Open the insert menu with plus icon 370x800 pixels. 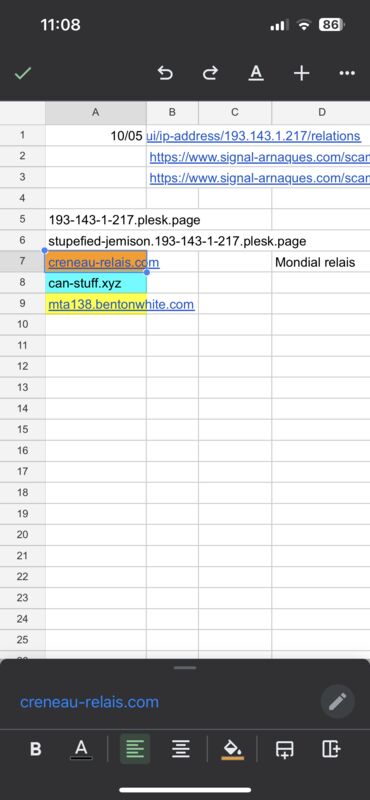(302, 73)
